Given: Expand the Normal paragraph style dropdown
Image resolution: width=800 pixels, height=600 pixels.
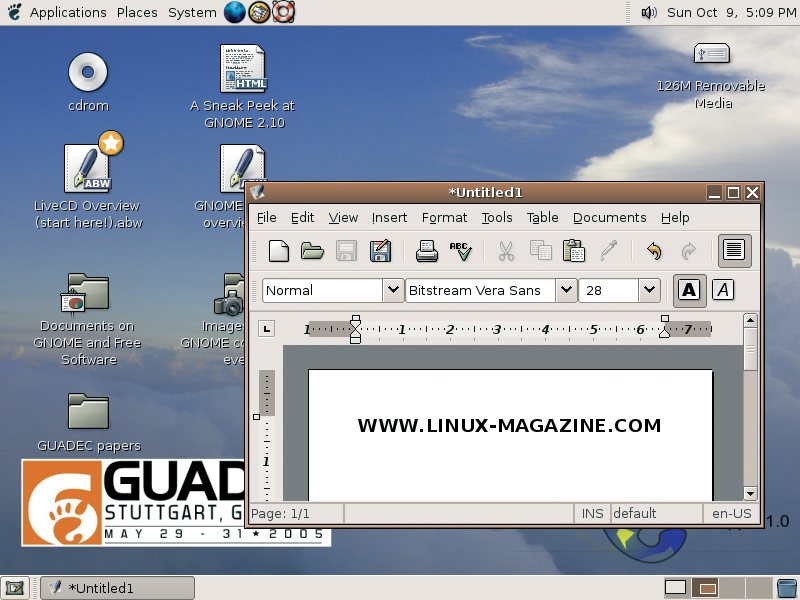Looking at the screenshot, I should (393, 290).
